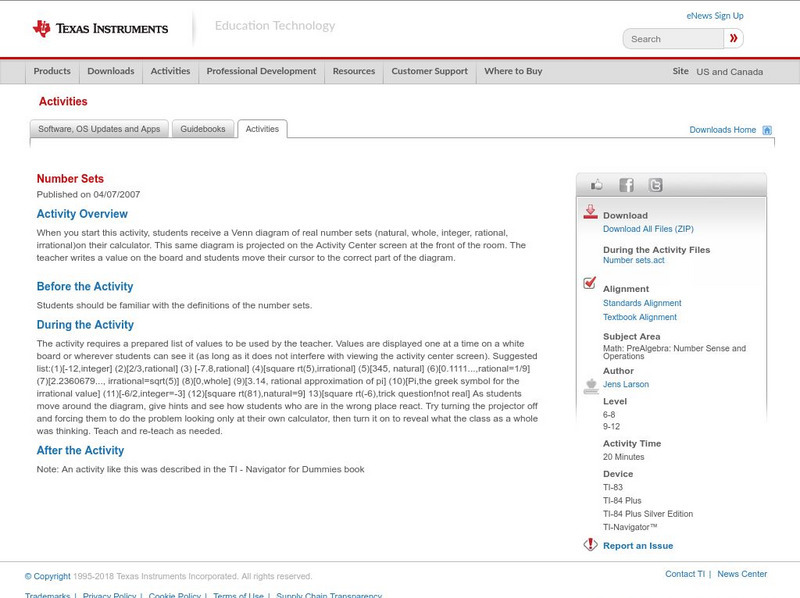Image resolution: width=800 pixels, height=598 pixels.
Task: Share activity via the Twitter icon
Action: point(655,185)
